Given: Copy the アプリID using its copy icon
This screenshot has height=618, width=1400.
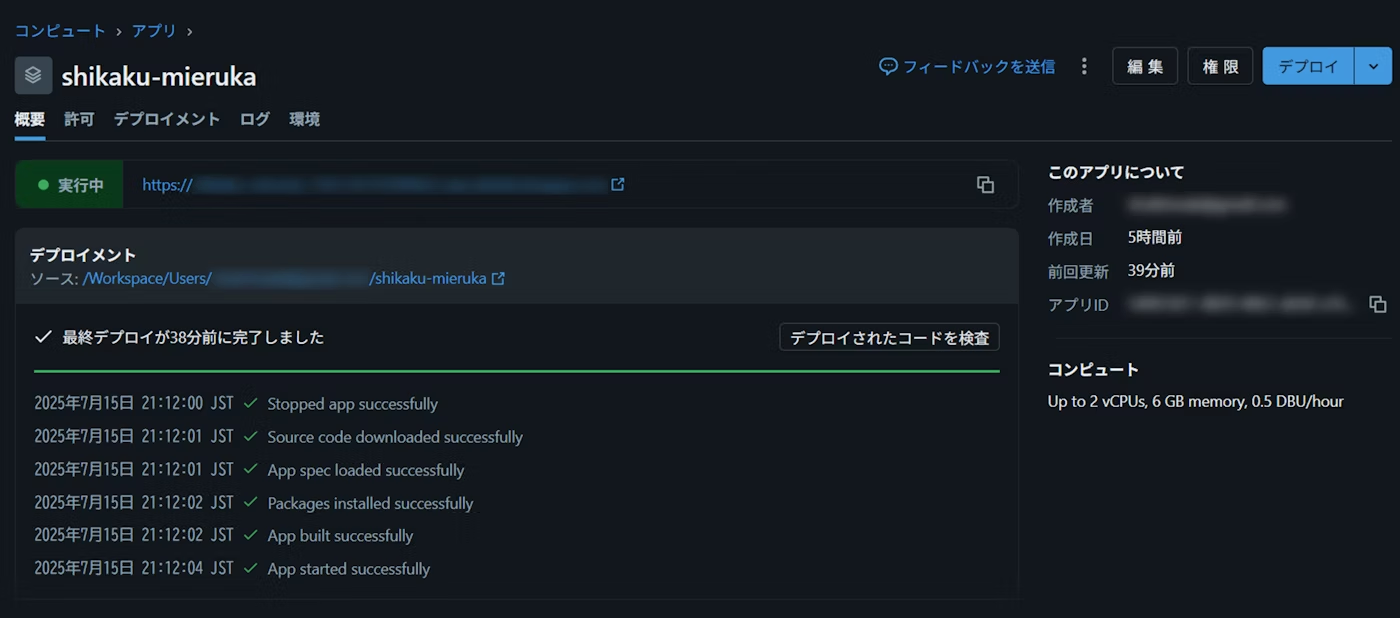Looking at the screenshot, I should (x=1377, y=304).
